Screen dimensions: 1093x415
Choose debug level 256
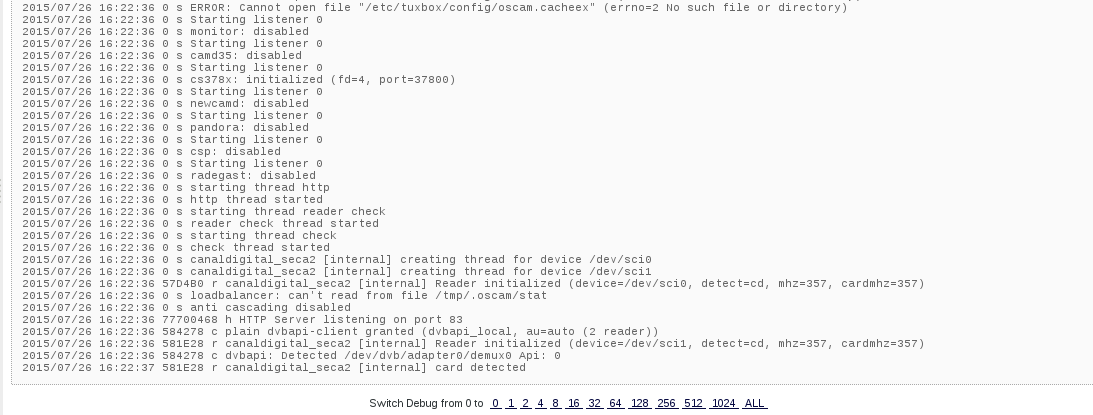point(666,403)
